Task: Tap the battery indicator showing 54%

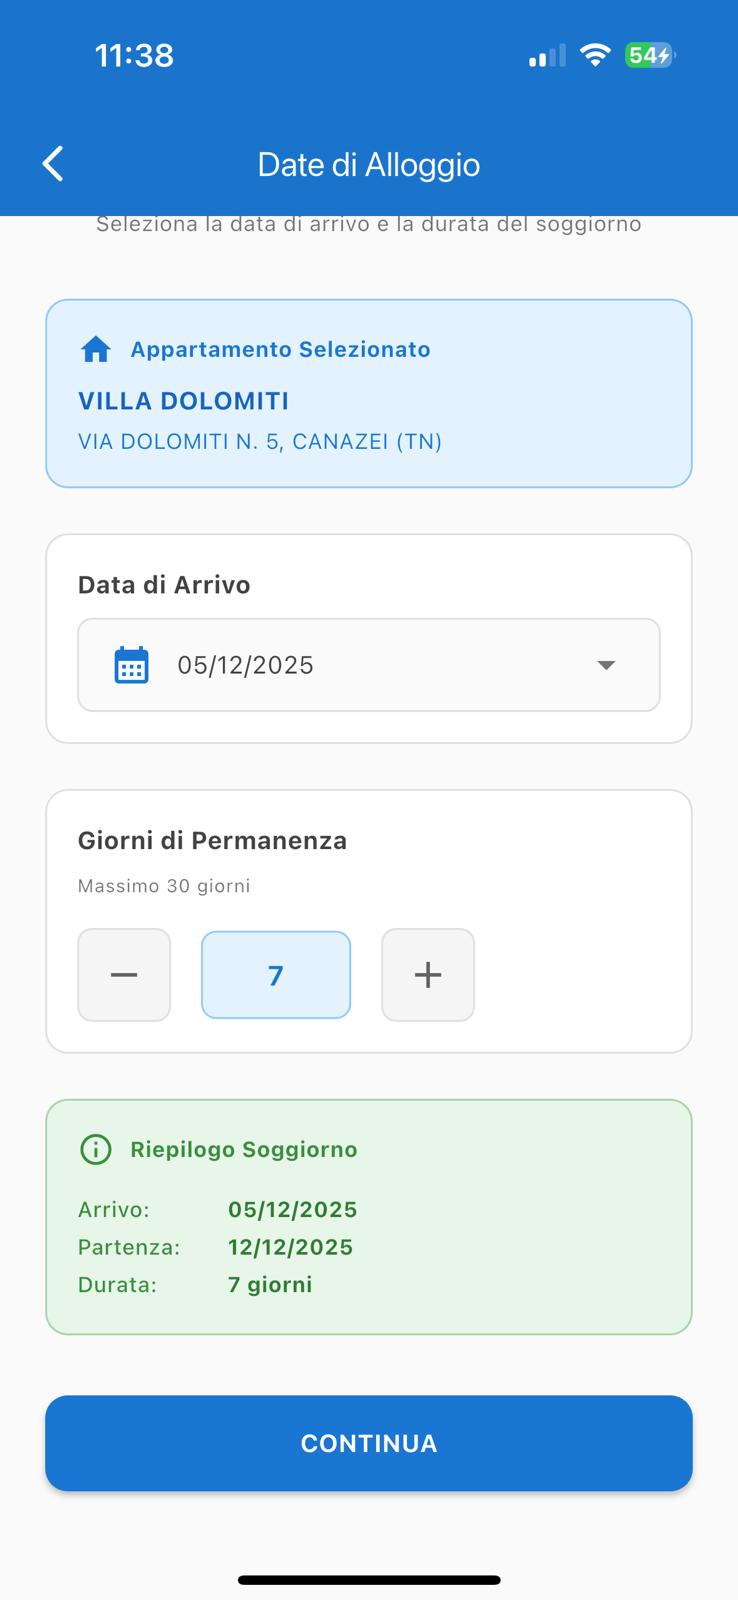Action: pyautogui.click(x=650, y=55)
